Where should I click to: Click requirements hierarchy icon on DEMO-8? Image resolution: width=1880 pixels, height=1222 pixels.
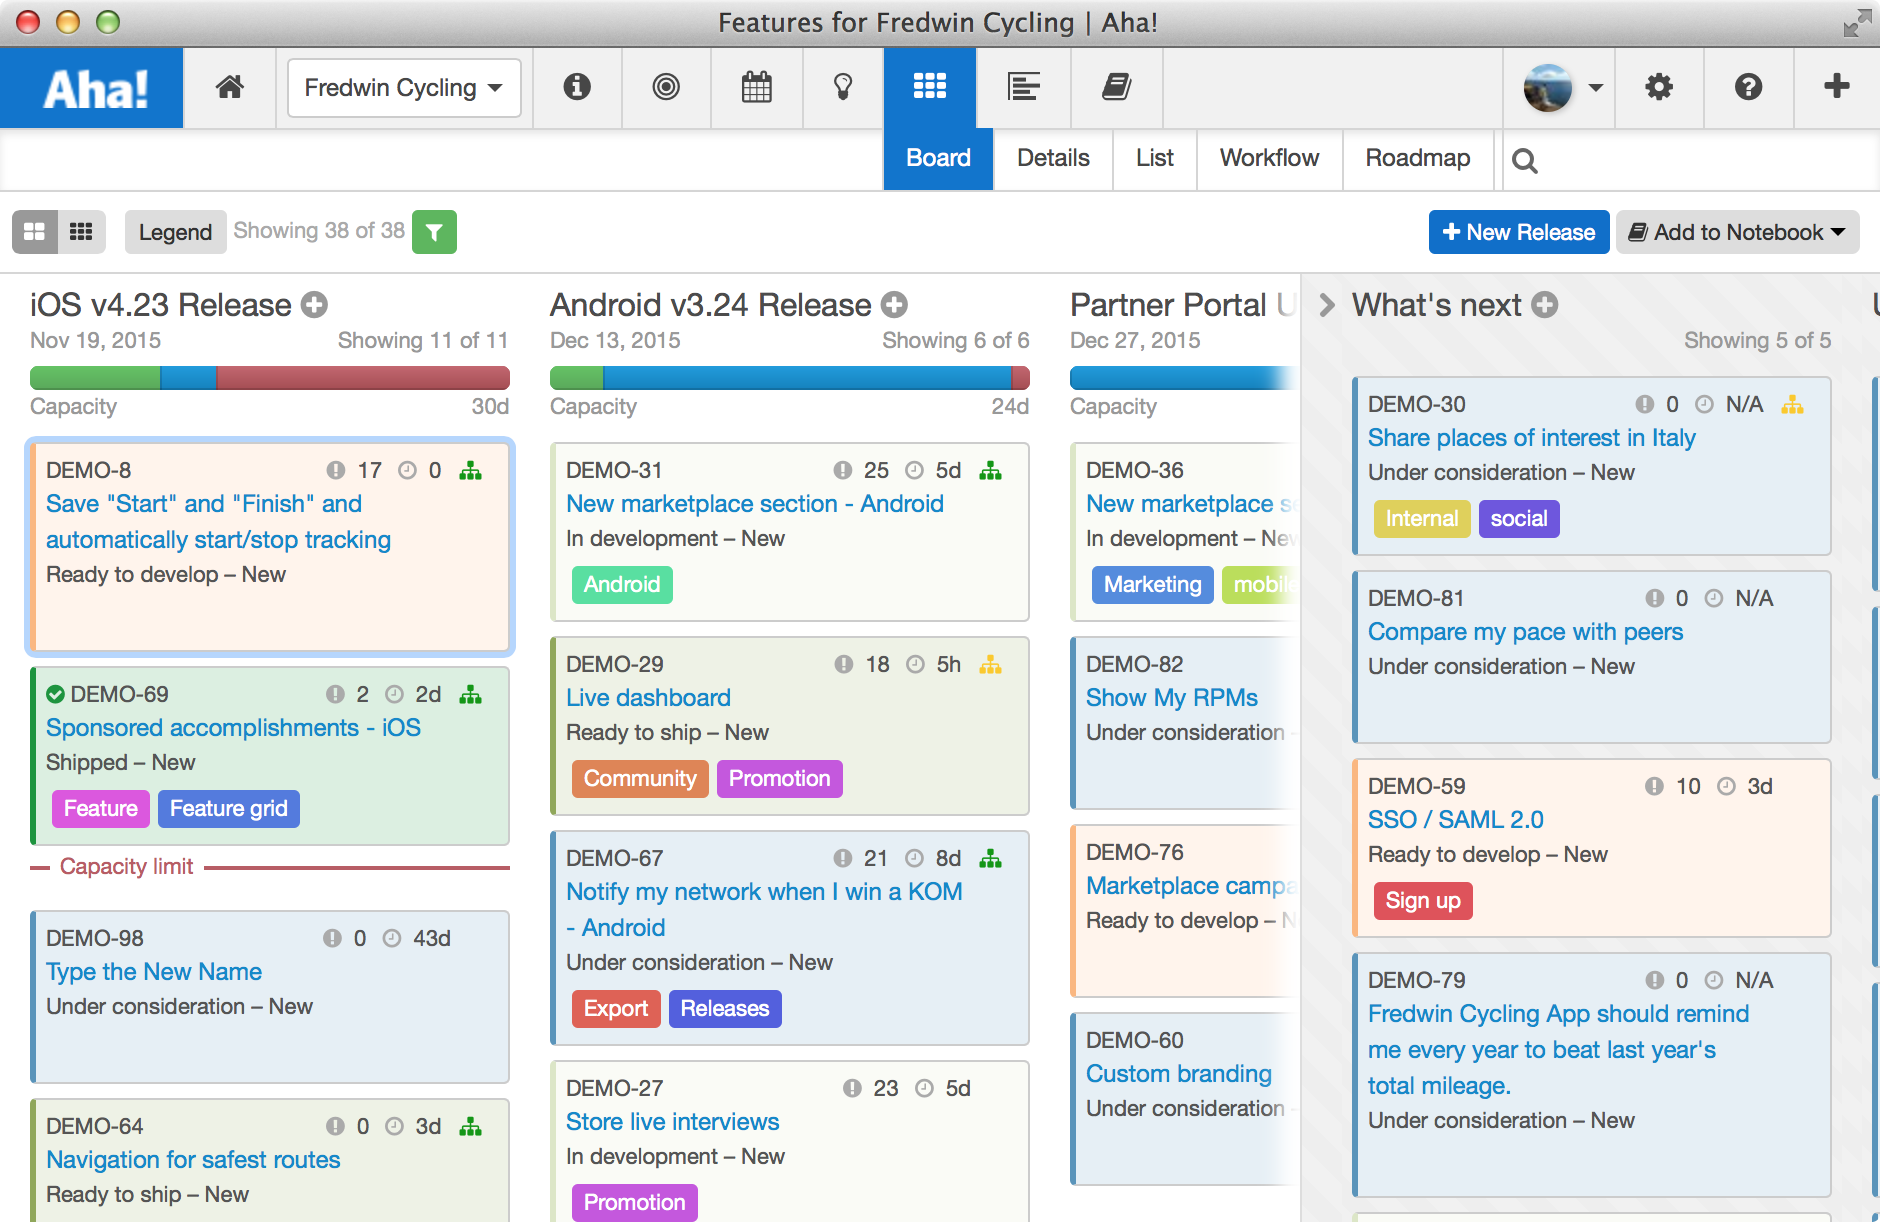(470, 470)
